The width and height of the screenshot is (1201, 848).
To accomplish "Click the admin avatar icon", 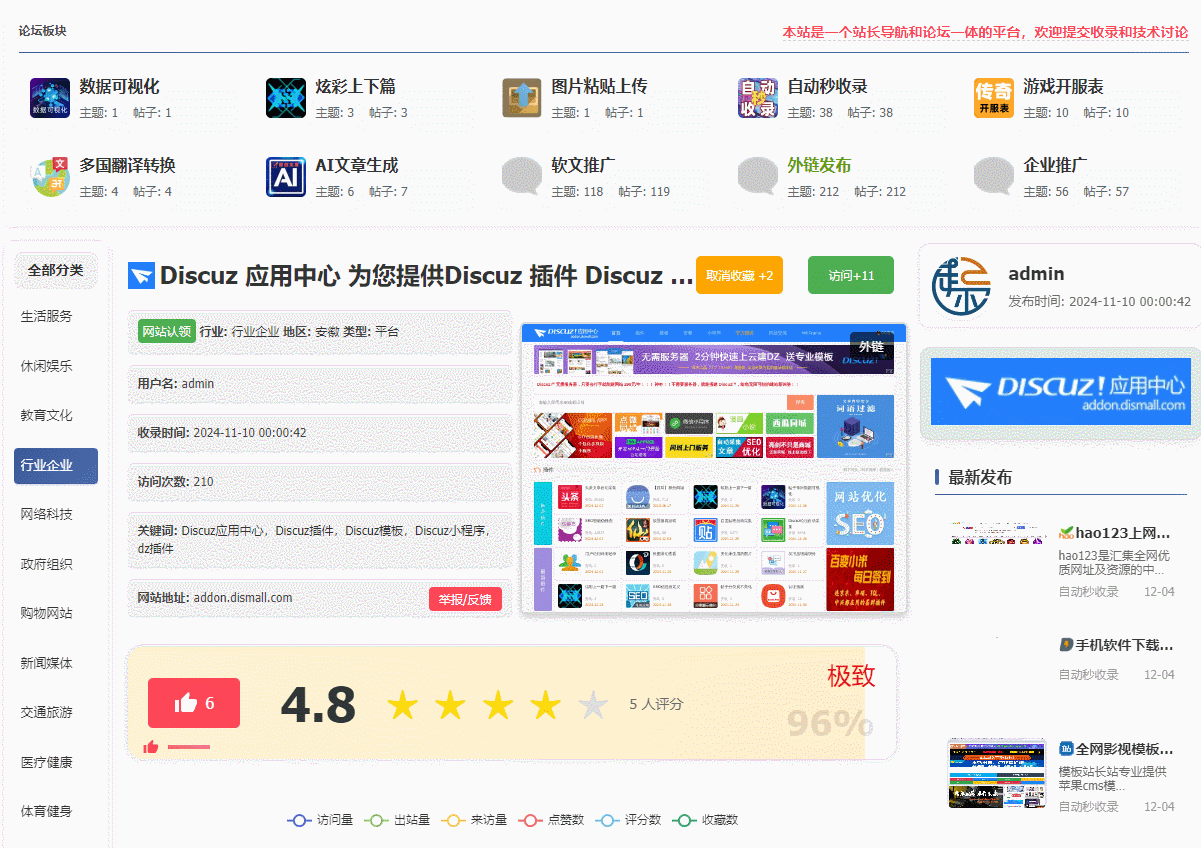I will point(961,285).
